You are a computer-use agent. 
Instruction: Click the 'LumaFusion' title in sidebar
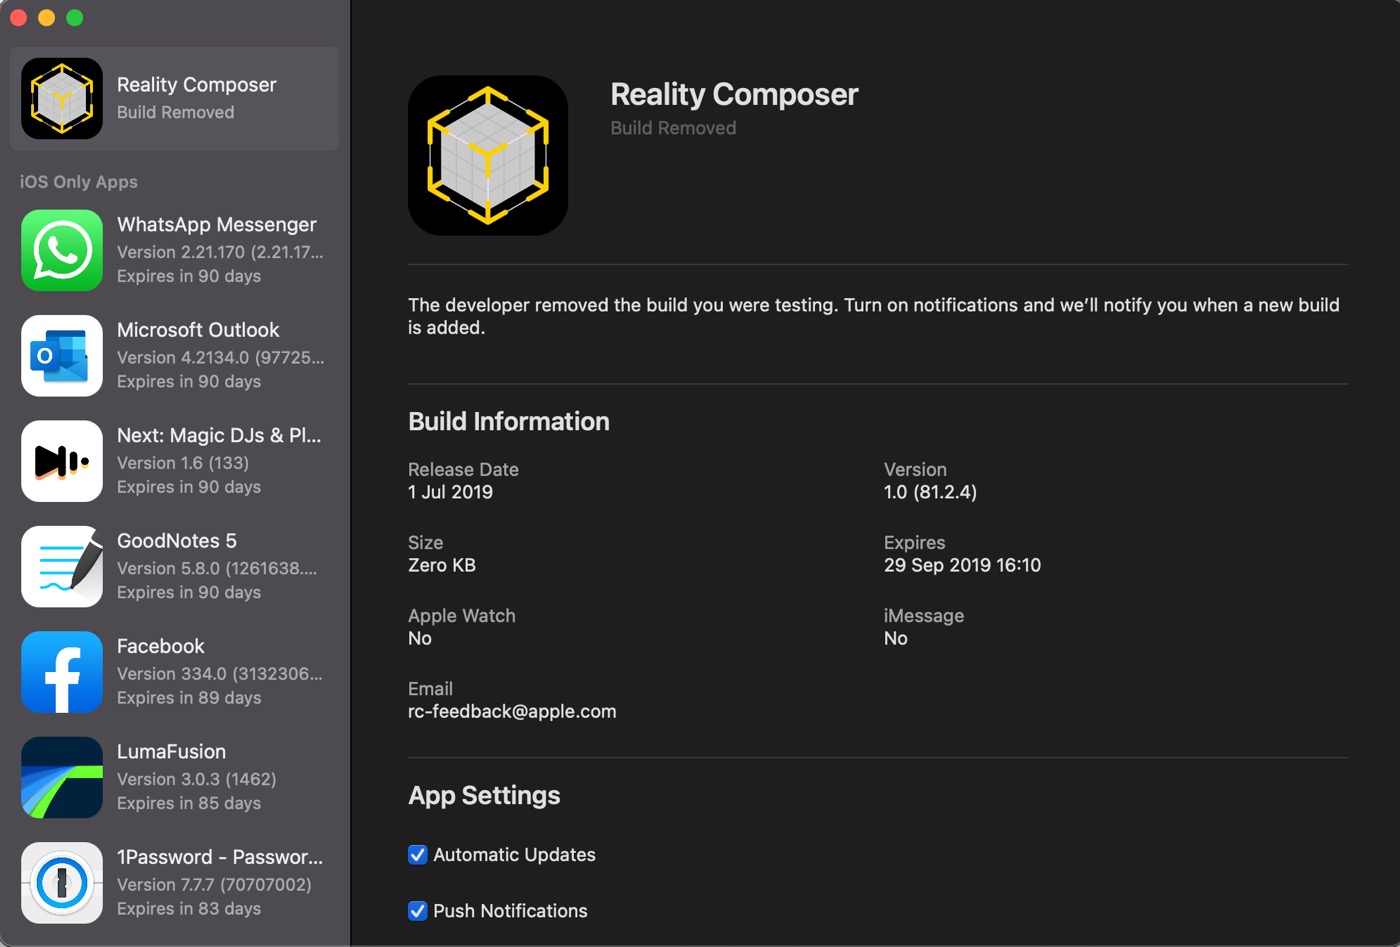pos(171,752)
